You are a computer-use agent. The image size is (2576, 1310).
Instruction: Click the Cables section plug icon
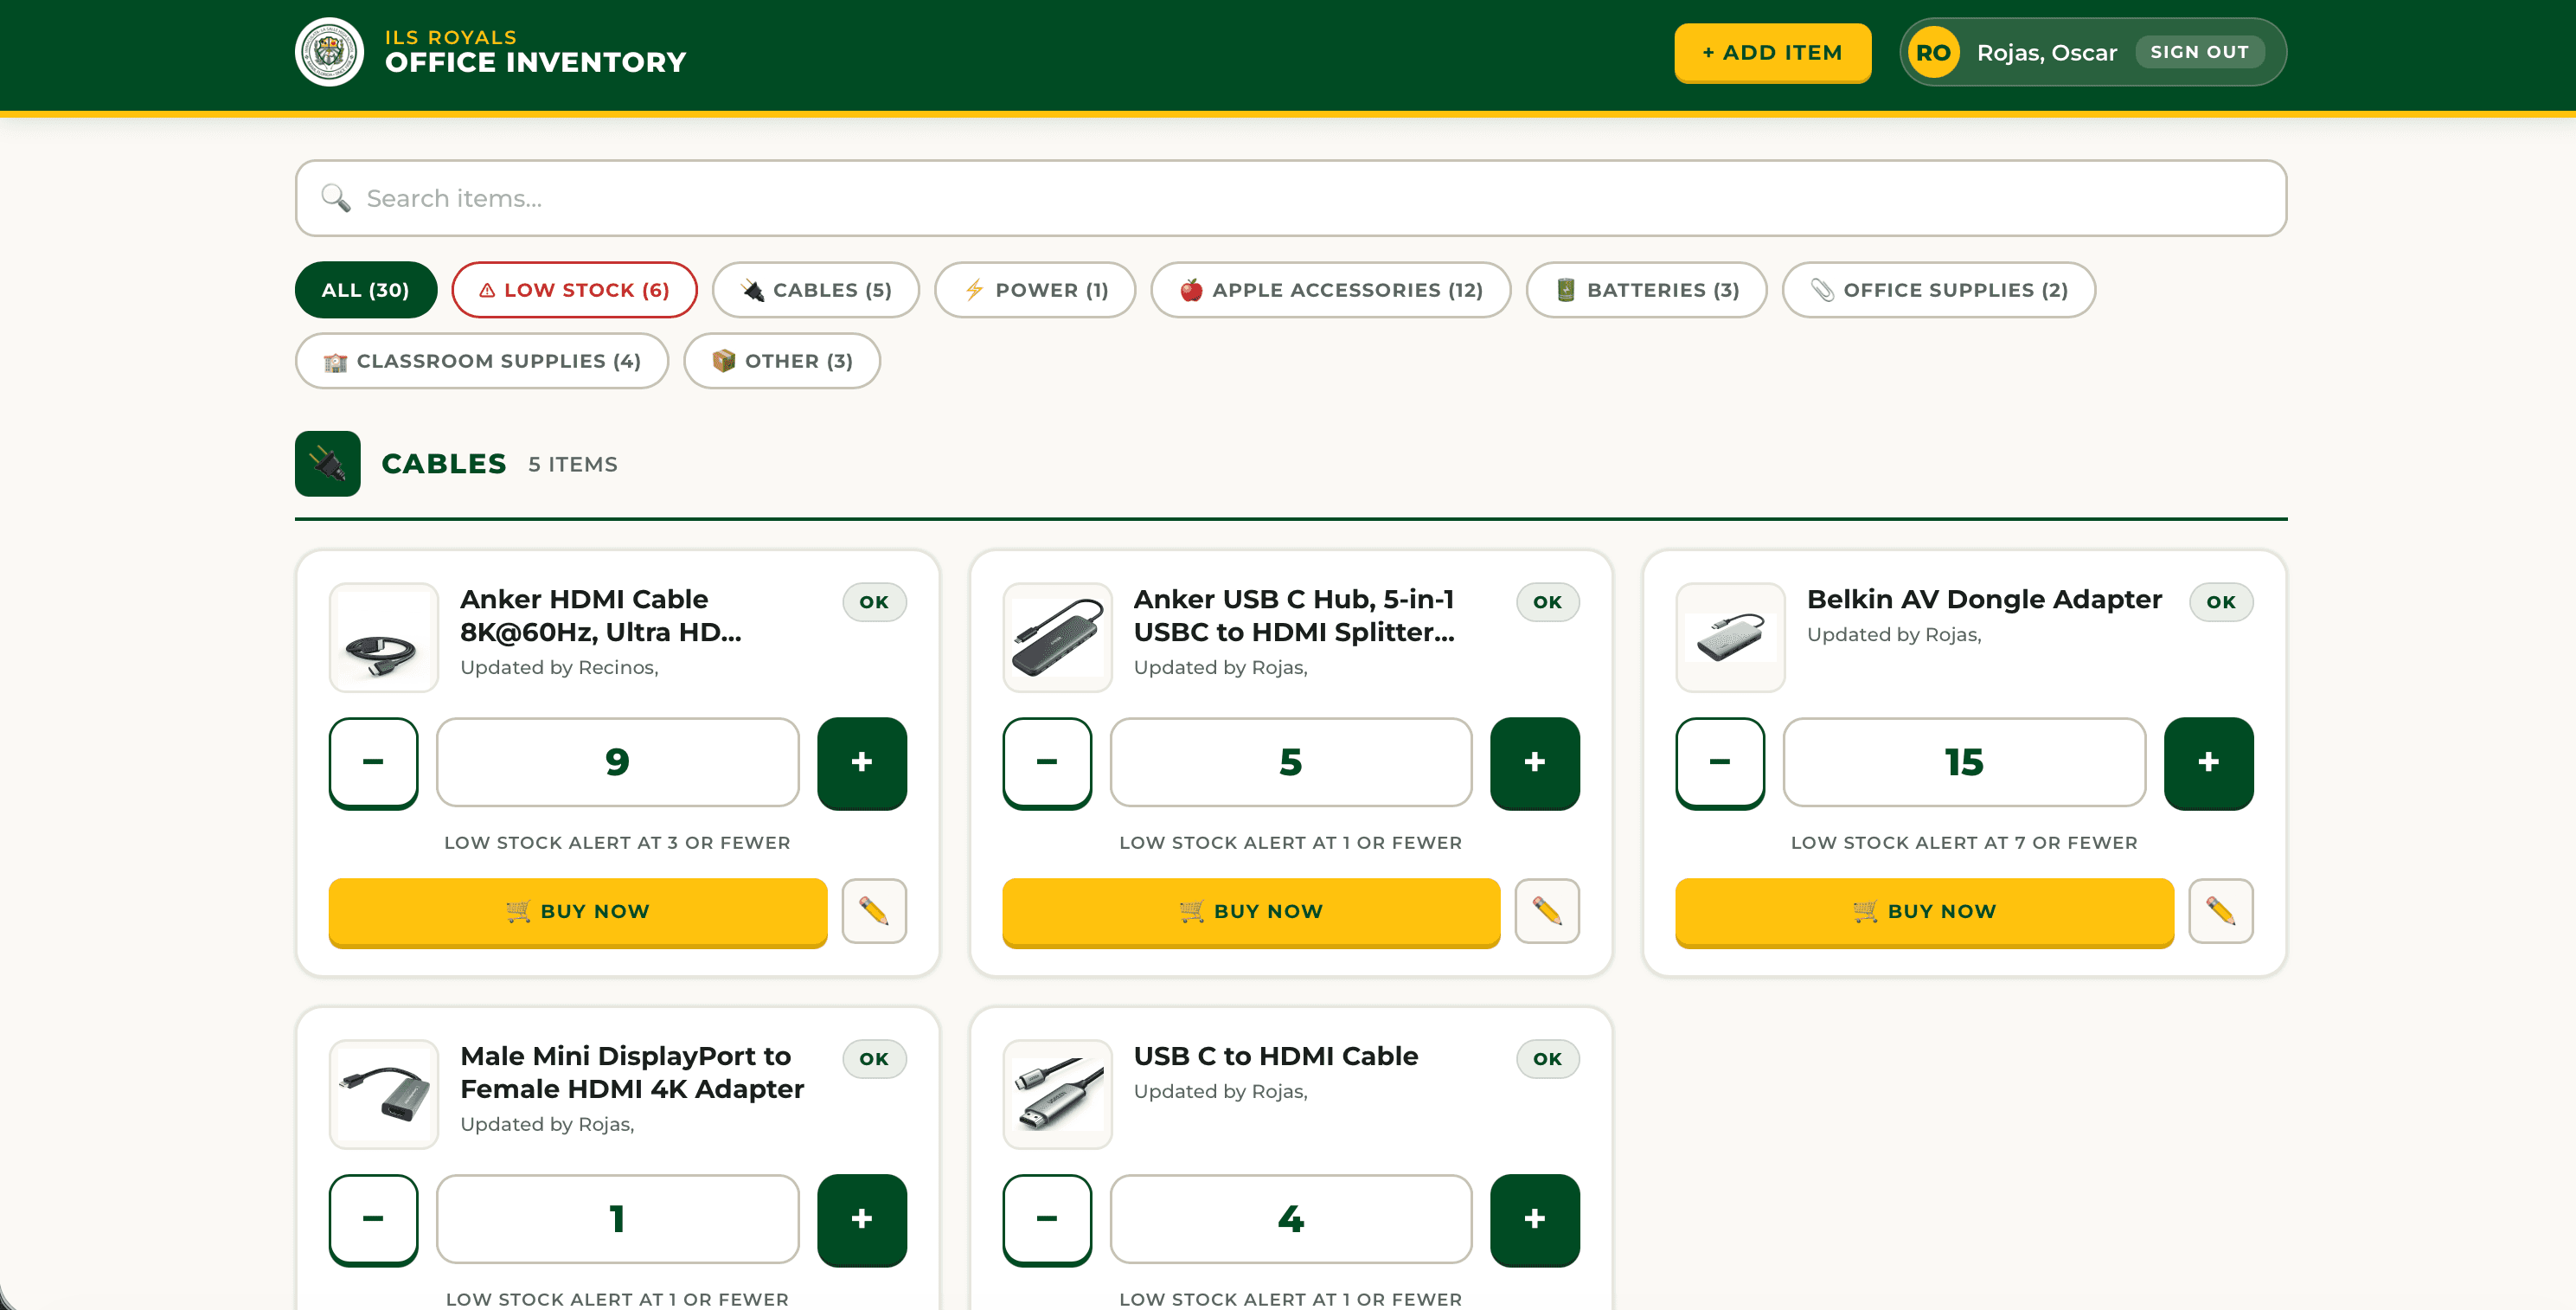[328, 464]
